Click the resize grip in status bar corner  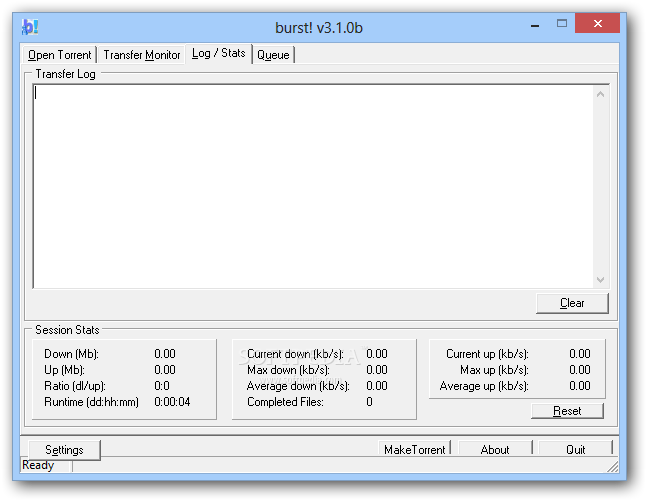pyautogui.click(x=612, y=467)
